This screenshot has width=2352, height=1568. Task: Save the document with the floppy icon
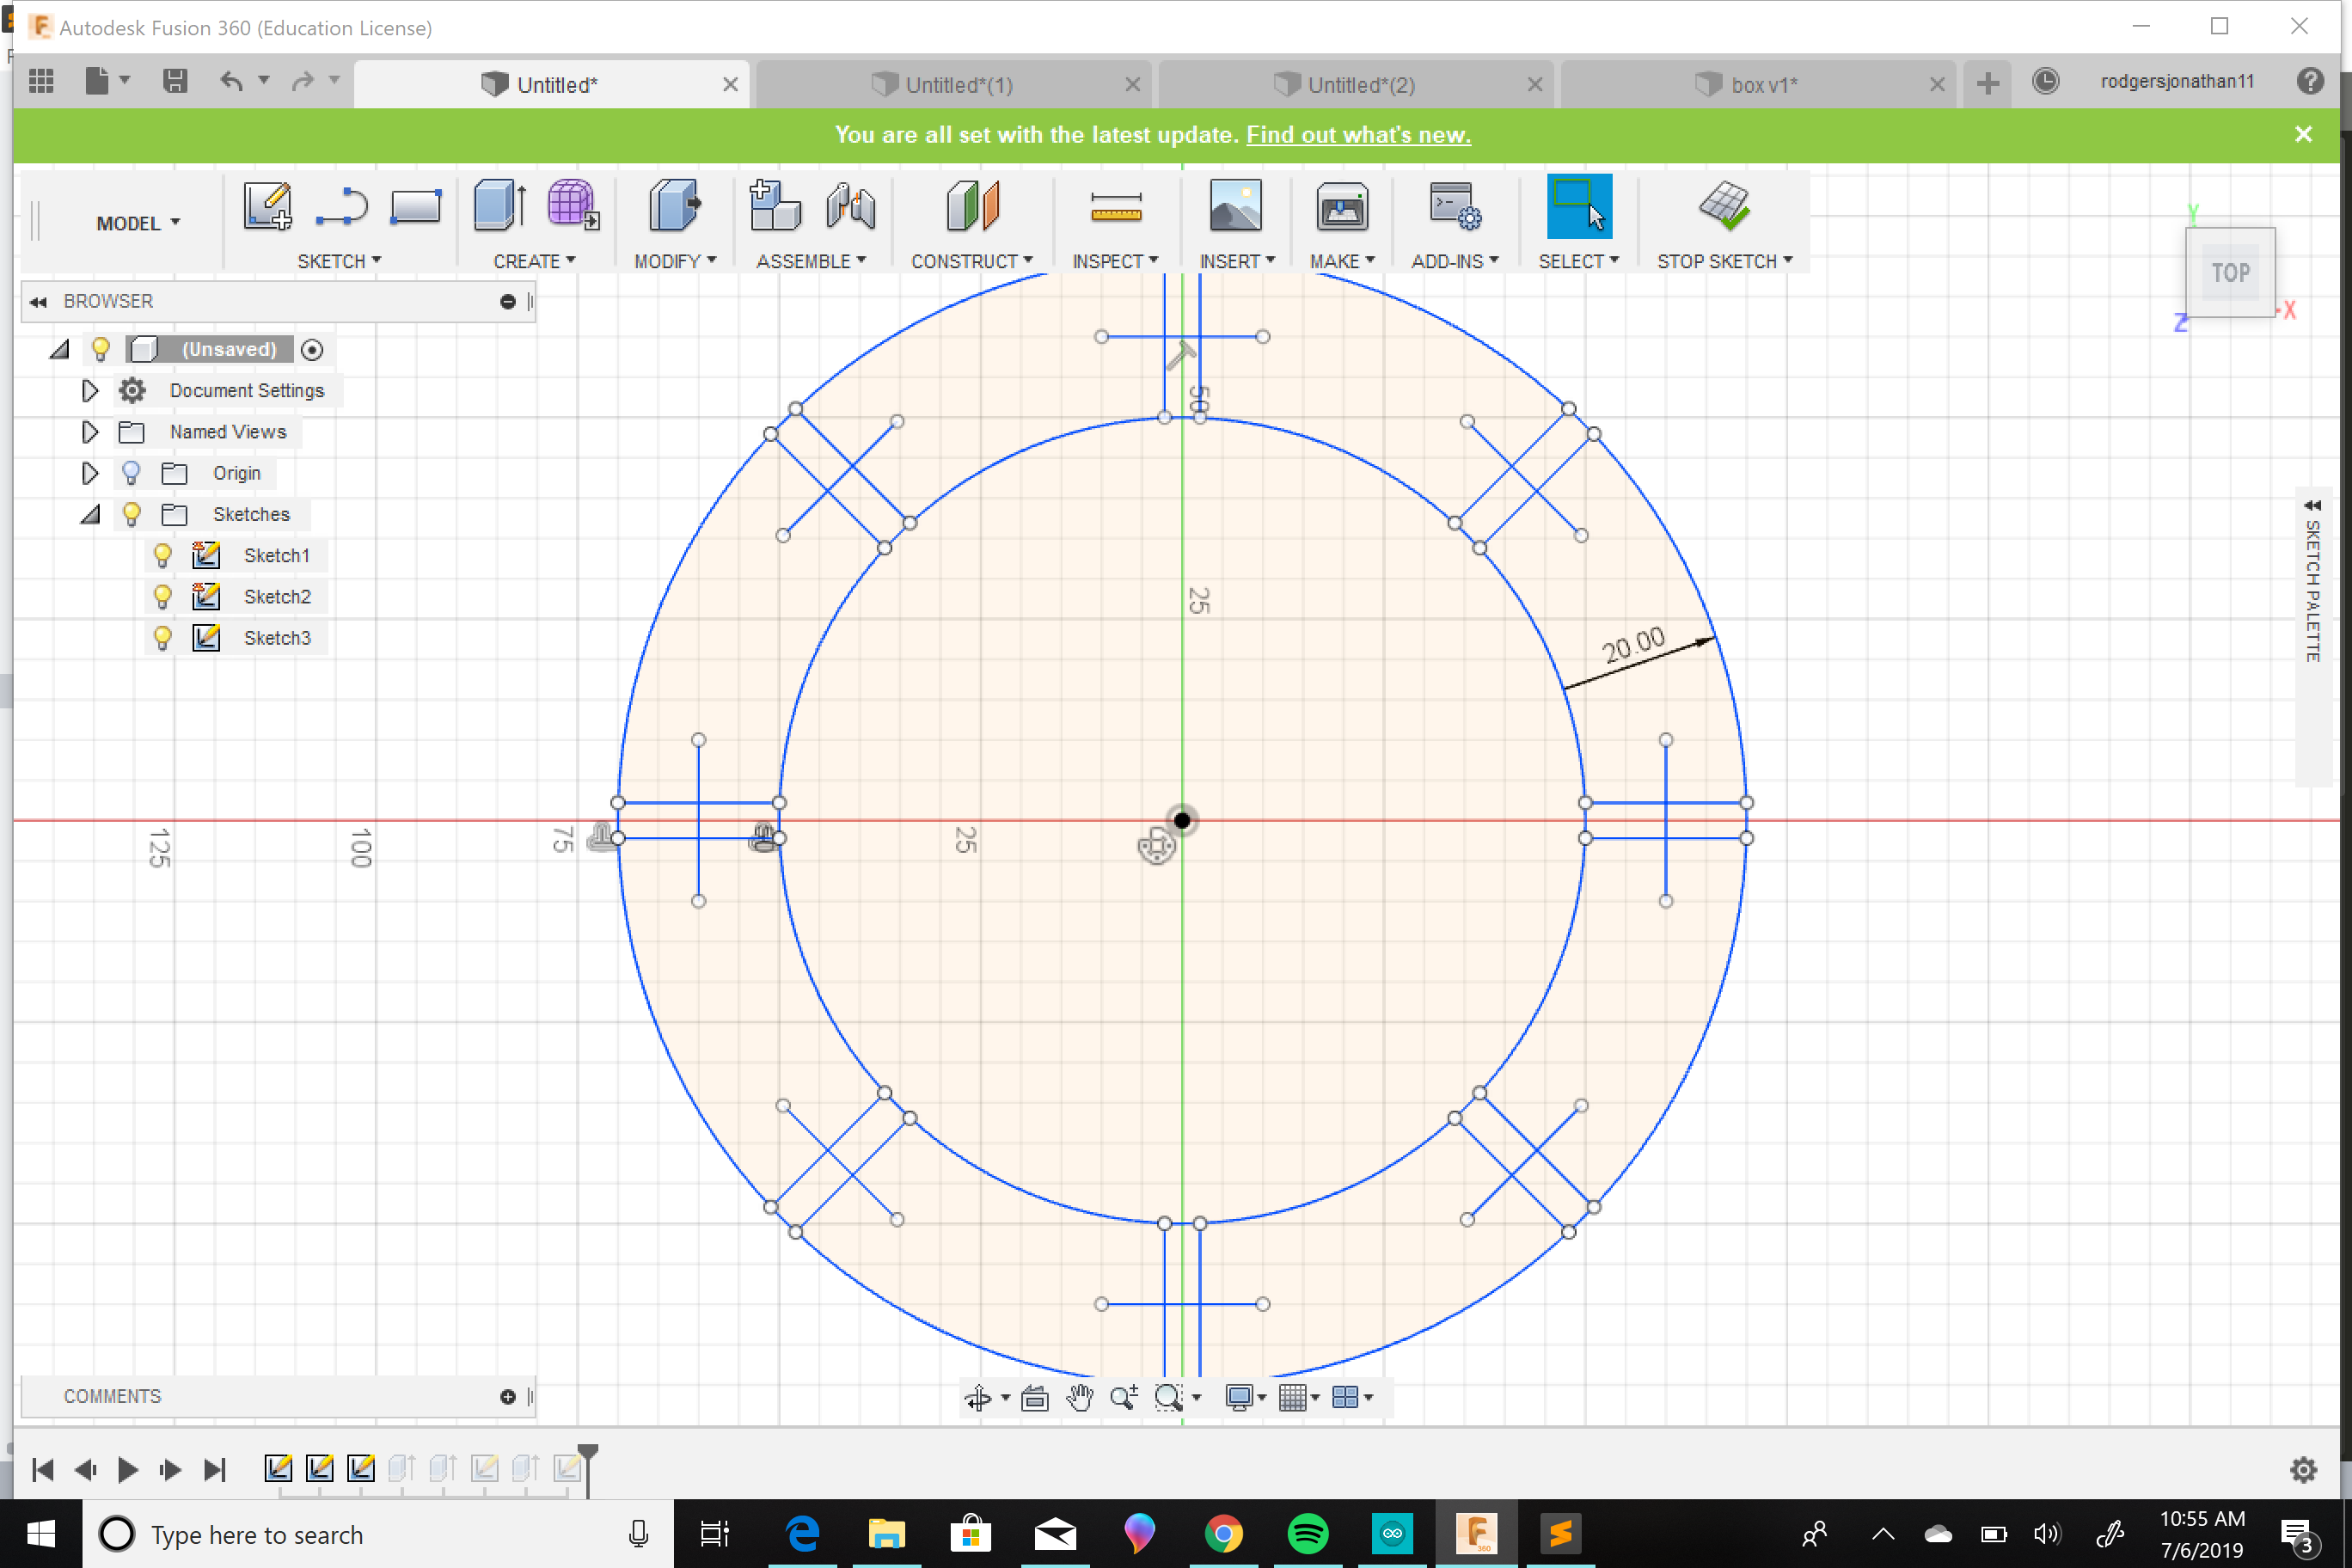point(175,81)
